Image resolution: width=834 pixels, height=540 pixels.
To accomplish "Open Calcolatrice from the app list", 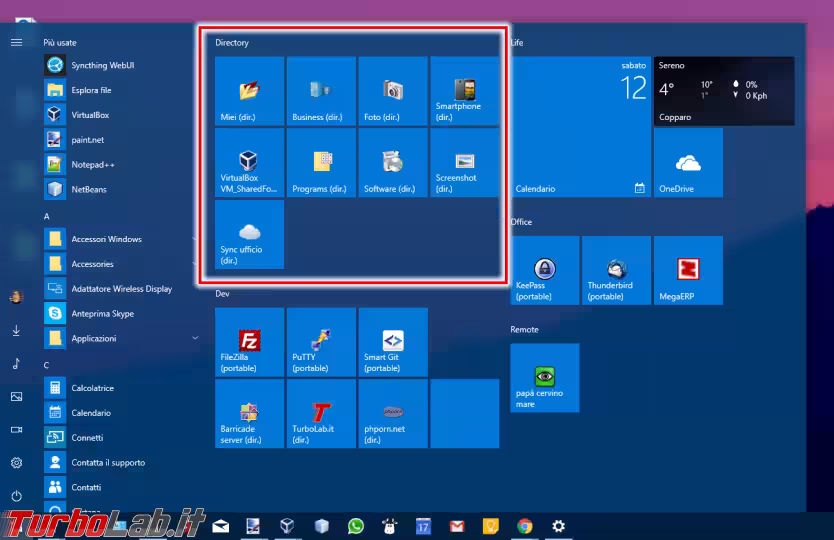I will click(120, 388).
